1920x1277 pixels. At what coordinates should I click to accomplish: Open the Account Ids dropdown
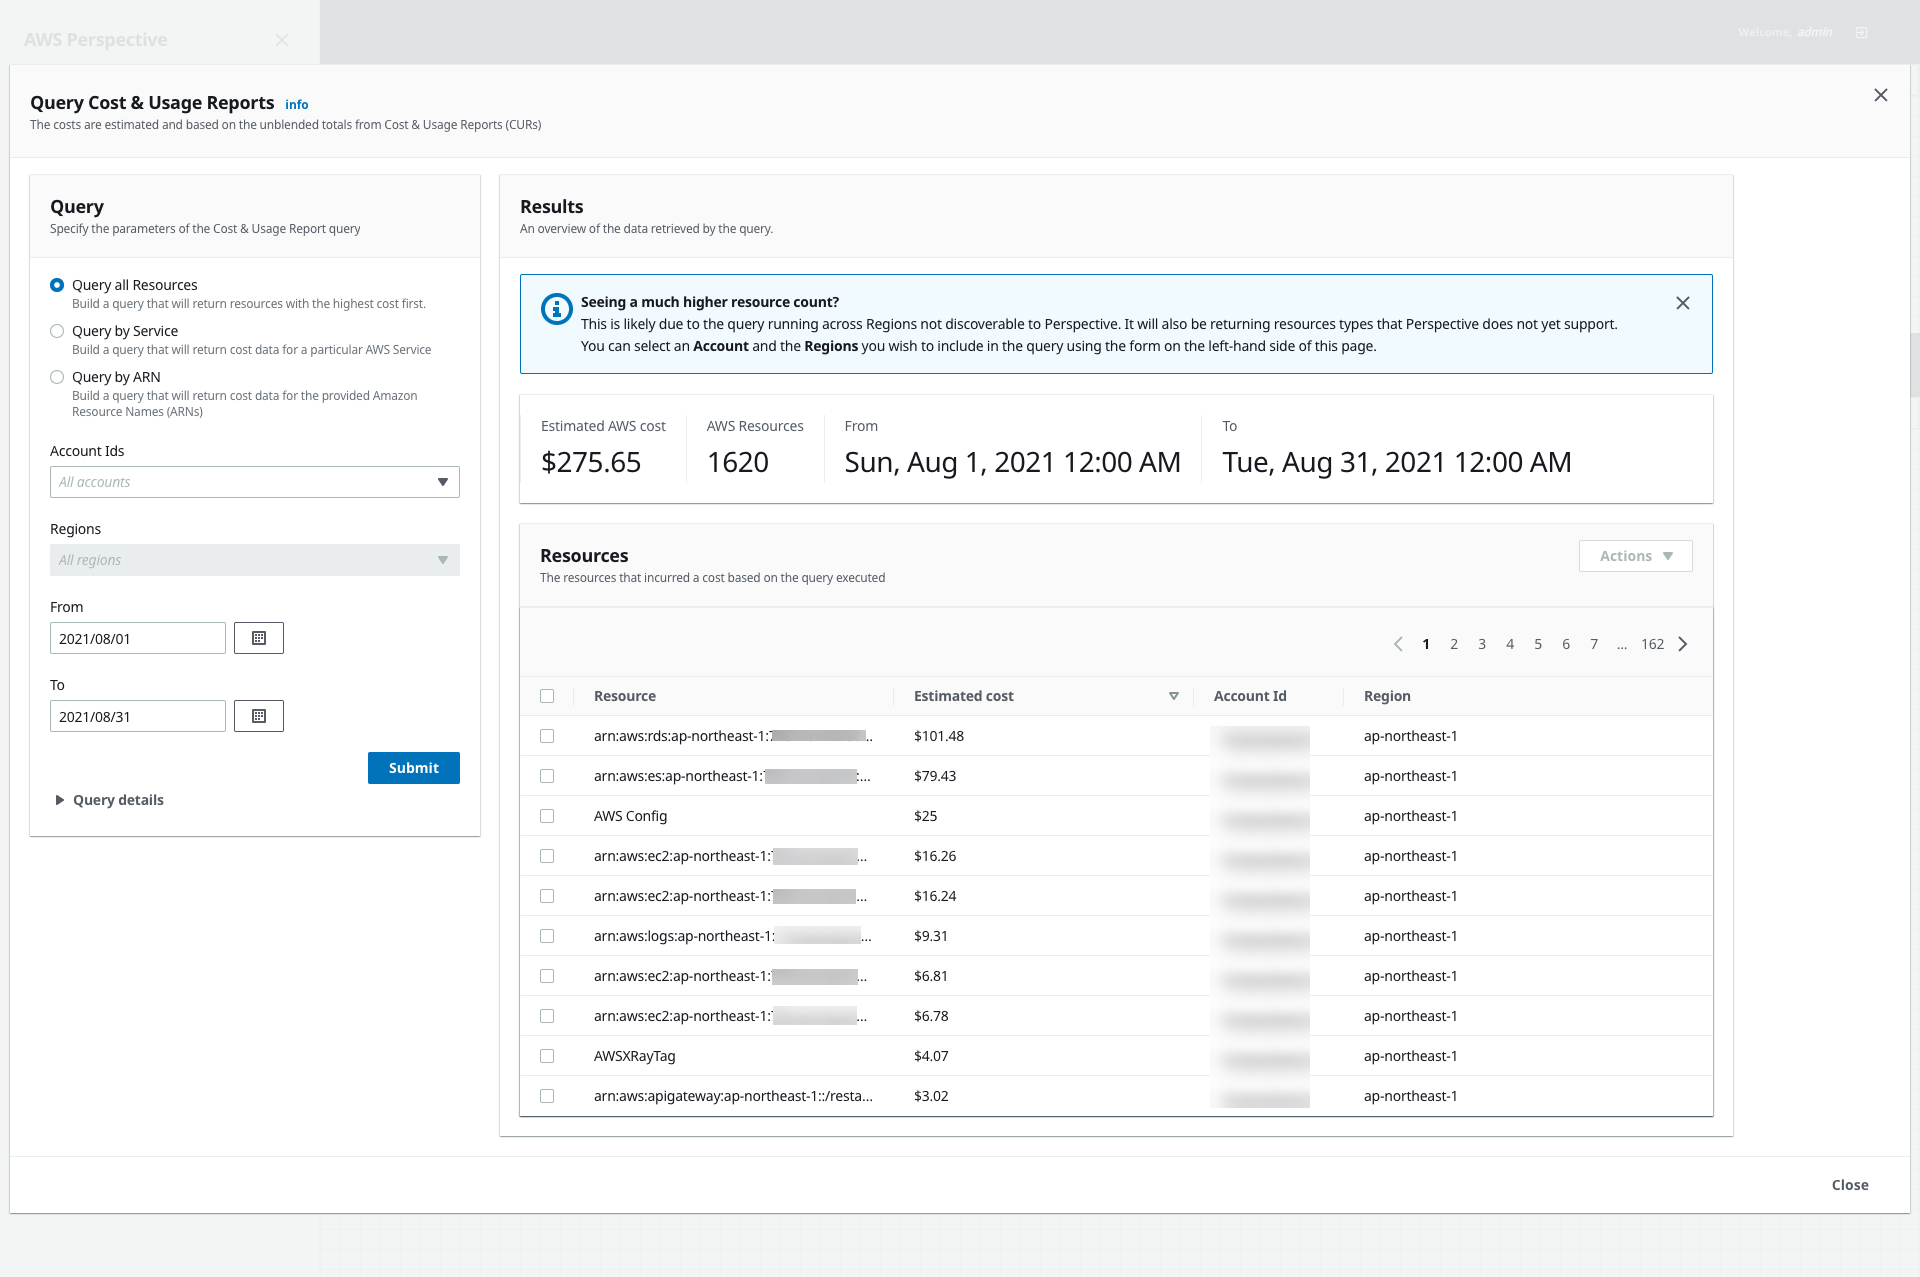tap(255, 482)
